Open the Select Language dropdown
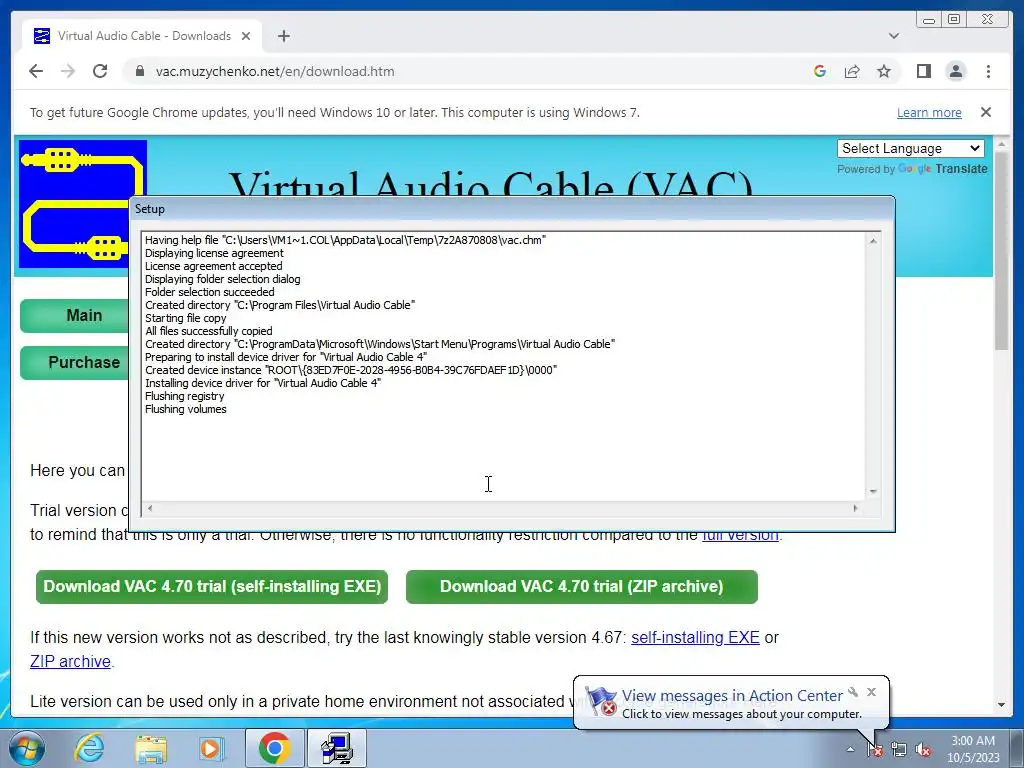 click(x=910, y=149)
